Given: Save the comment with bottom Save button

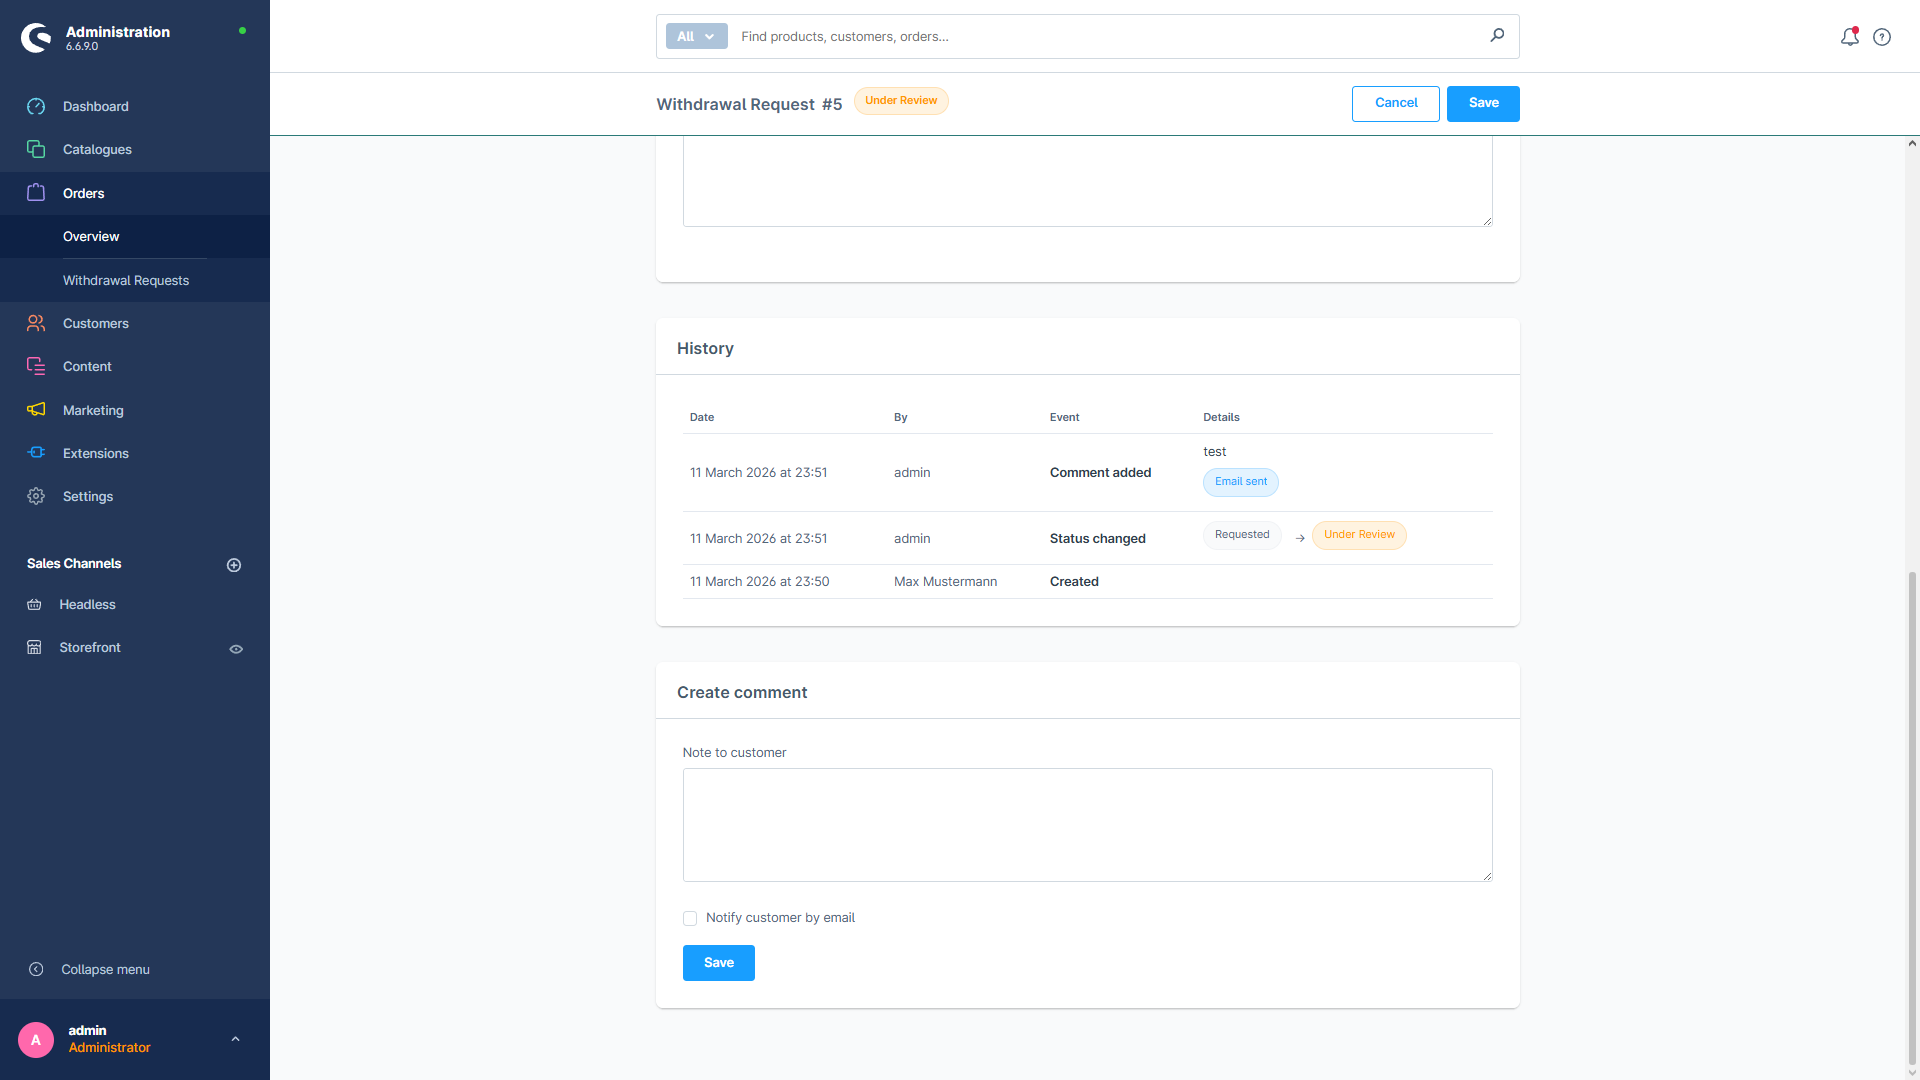Looking at the screenshot, I should [718, 963].
